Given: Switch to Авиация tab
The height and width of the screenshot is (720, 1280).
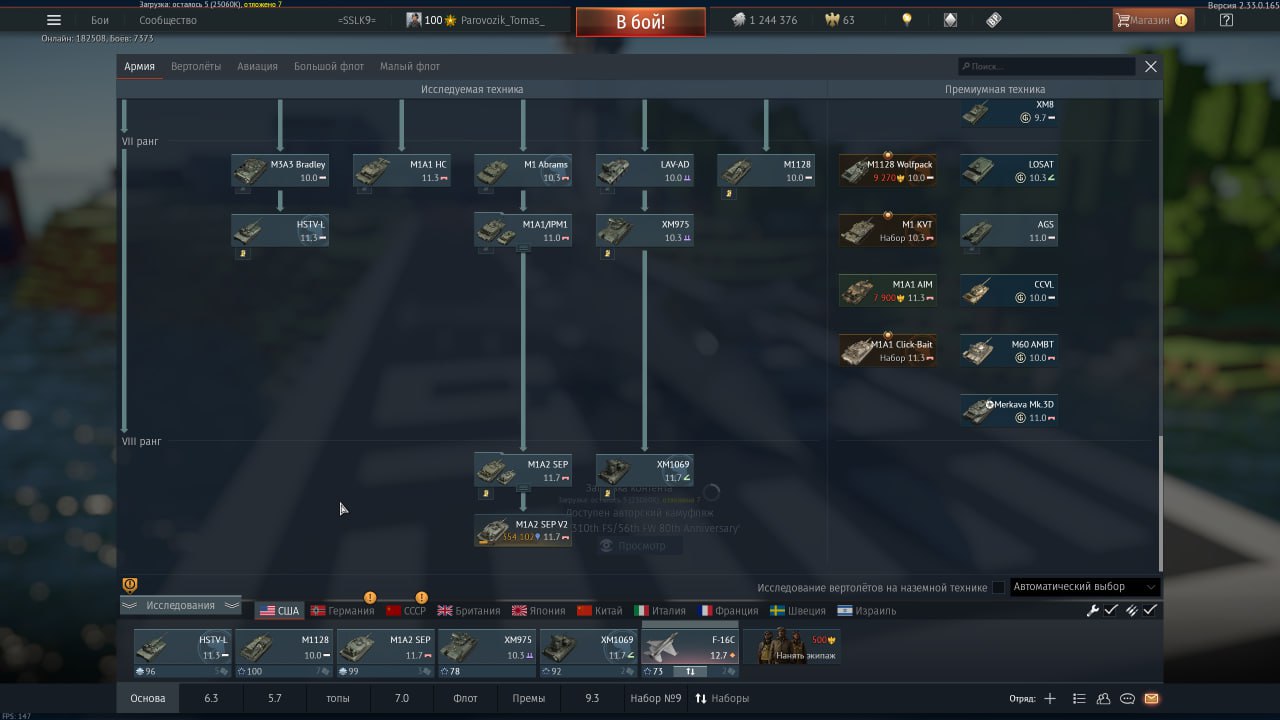Looking at the screenshot, I should tap(257, 66).
